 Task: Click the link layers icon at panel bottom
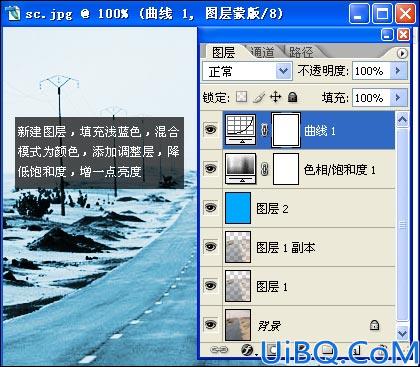219,349
